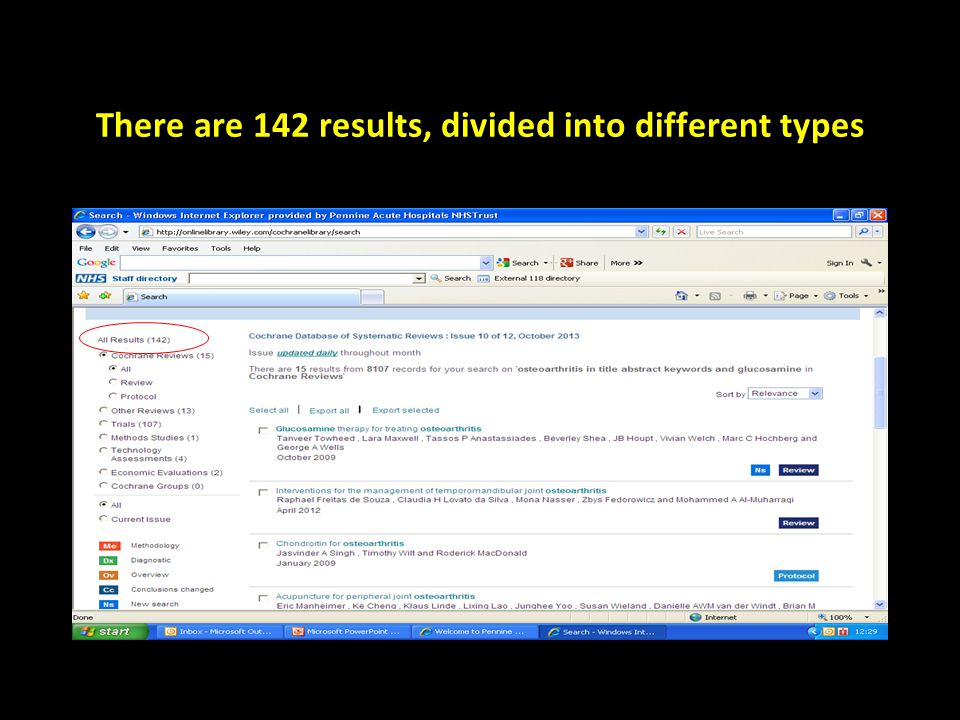Click the Ov Overview legend badge
This screenshot has height=720, width=960.
(x=109, y=575)
